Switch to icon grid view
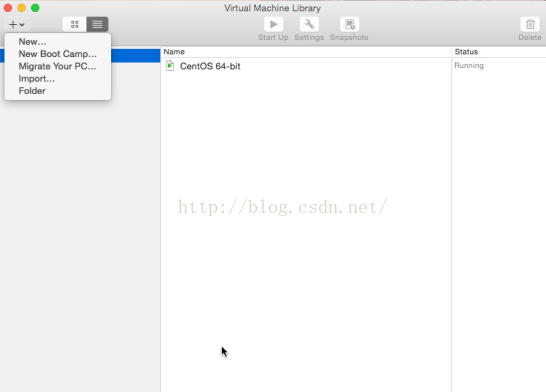The image size is (546, 392). click(x=75, y=24)
